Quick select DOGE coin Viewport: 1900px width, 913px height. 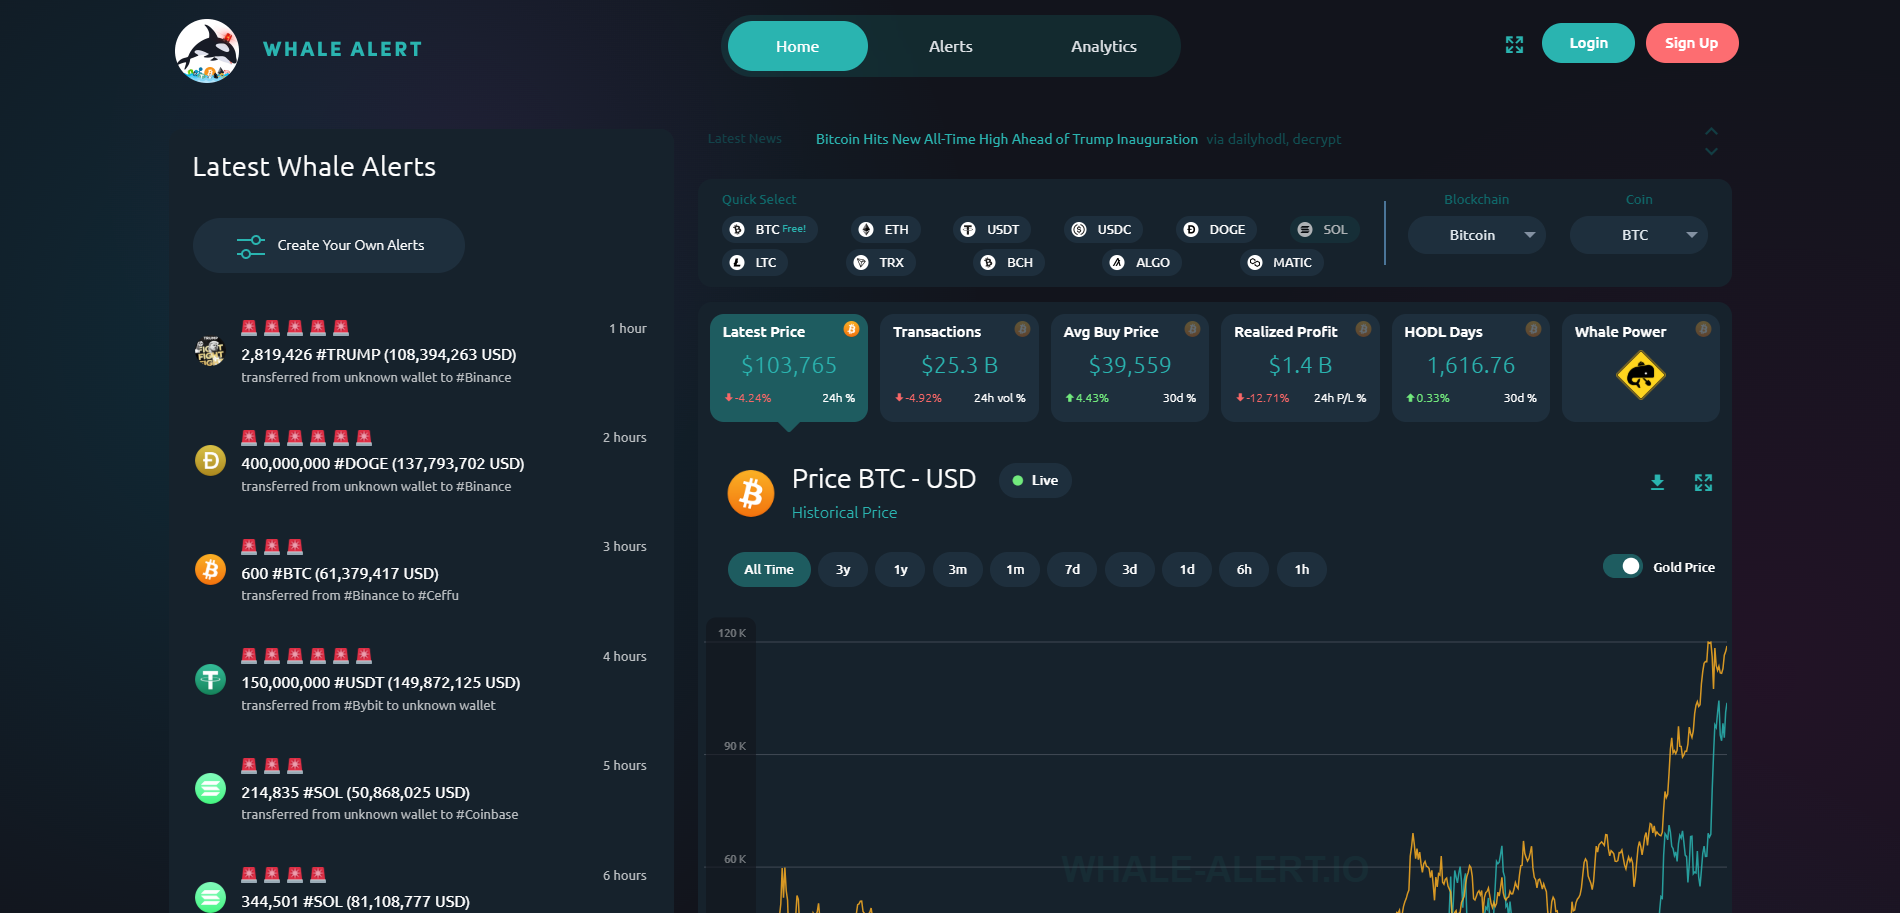coord(1216,230)
